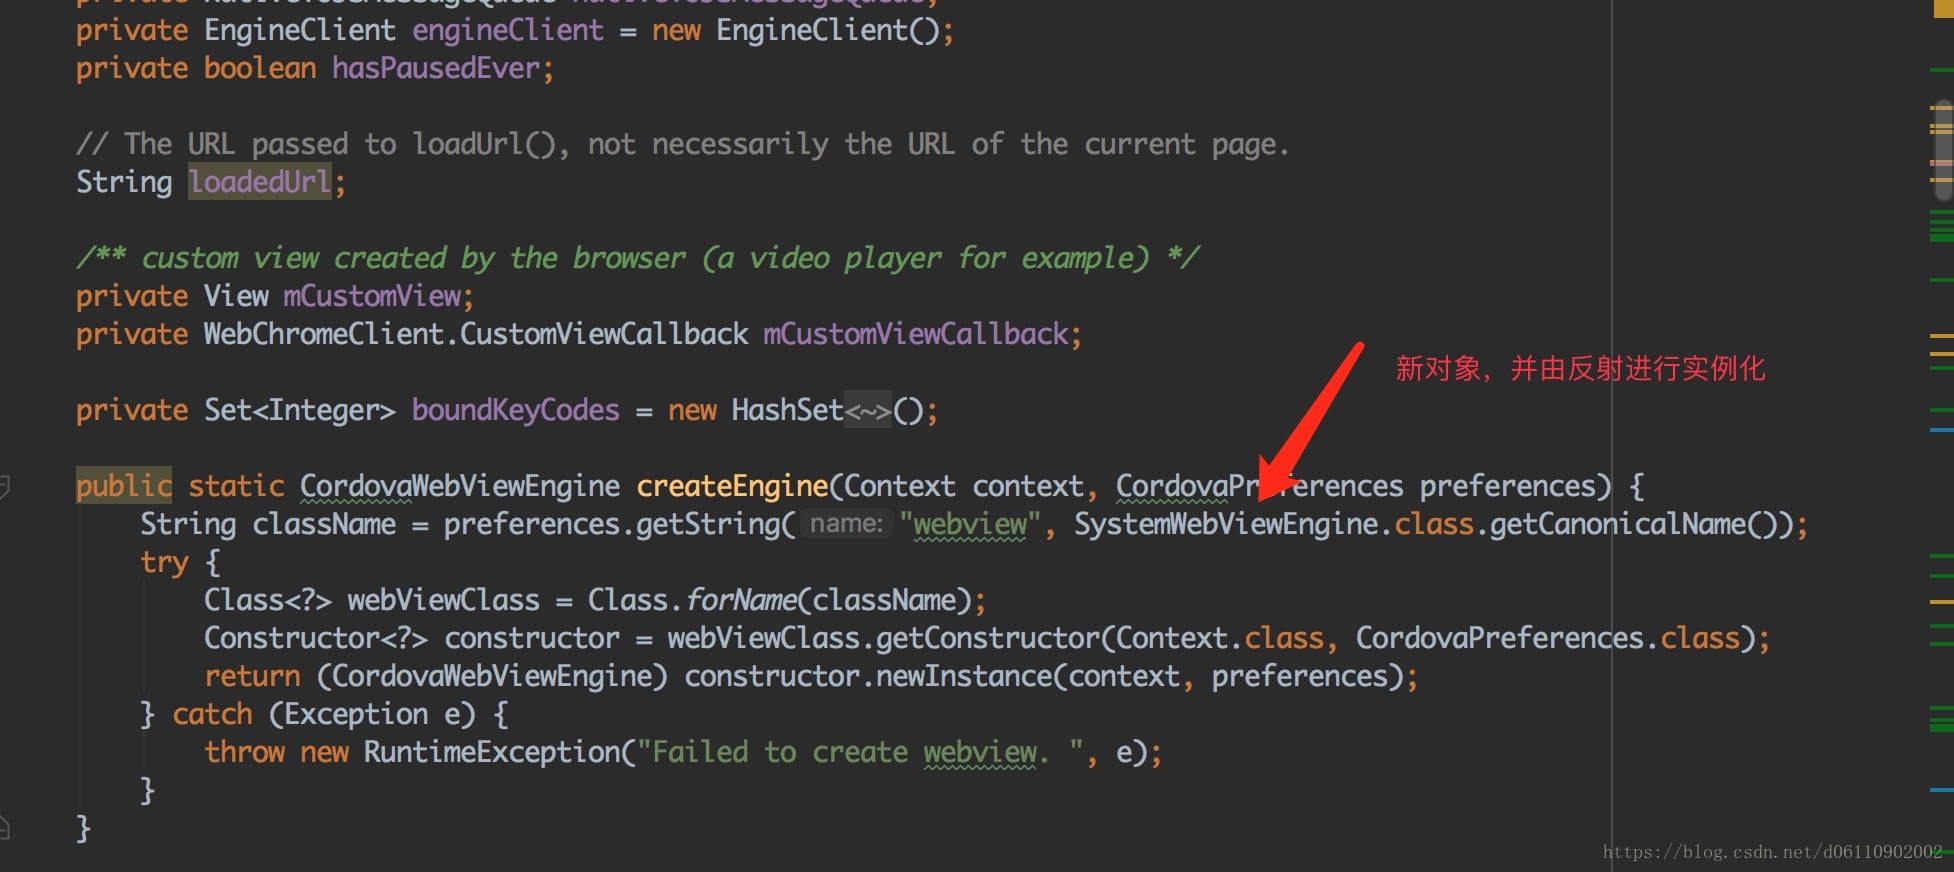1954x872 pixels.
Task: Click the new EngineClient() expression
Action: click(x=796, y=30)
